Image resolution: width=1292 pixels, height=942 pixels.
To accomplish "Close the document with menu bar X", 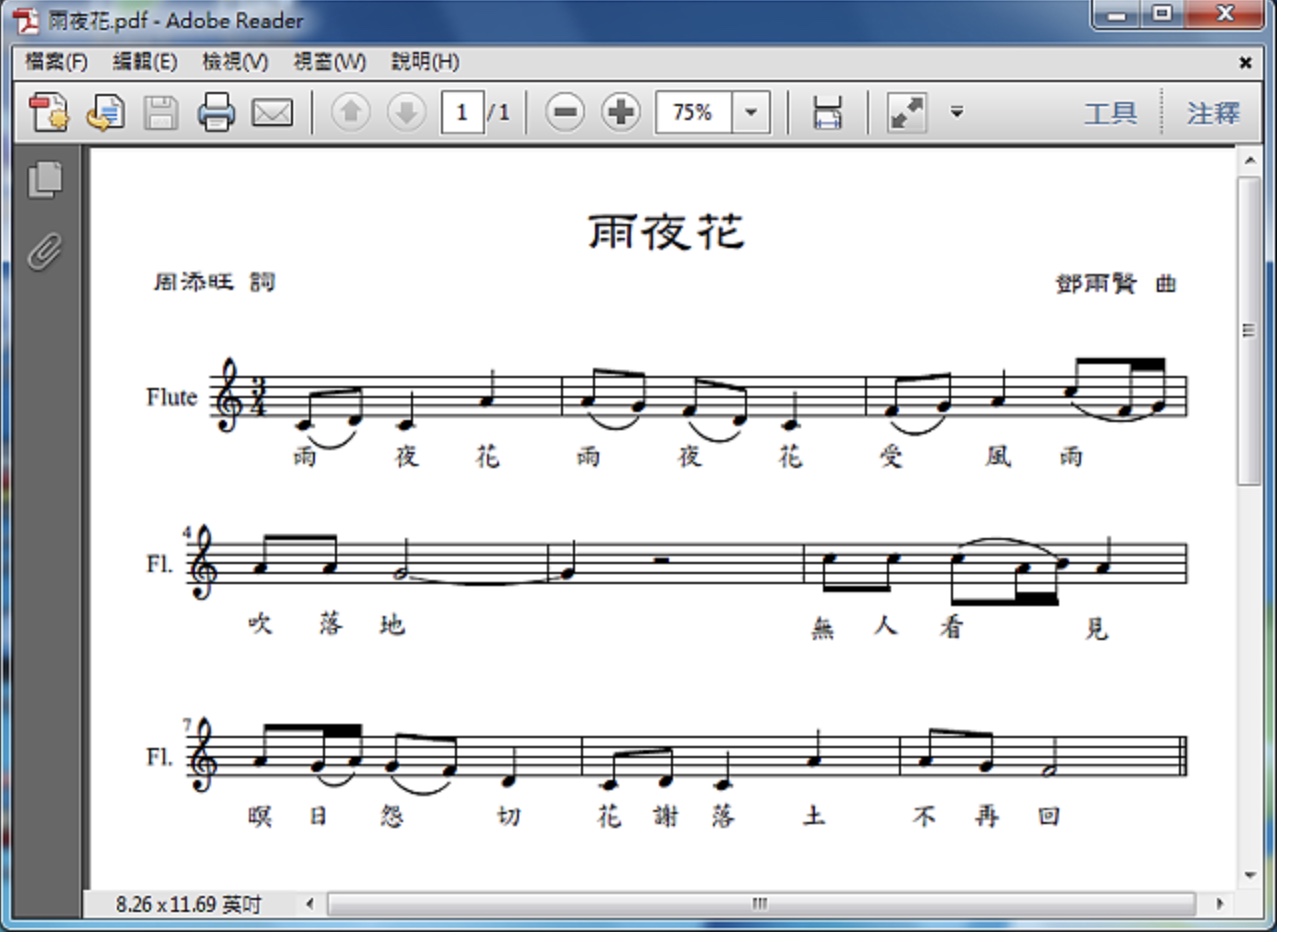I will (1245, 63).
